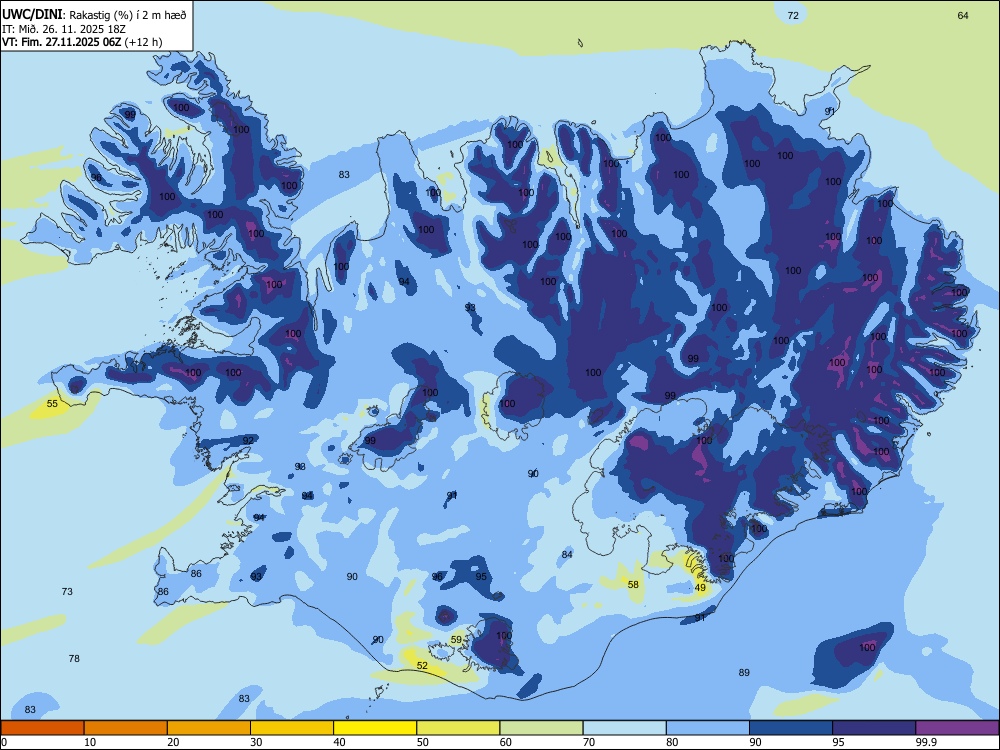Click the 58 humidity value label
Image resolution: width=1000 pixels, height=750 pixels.
[x=633, y=584]
